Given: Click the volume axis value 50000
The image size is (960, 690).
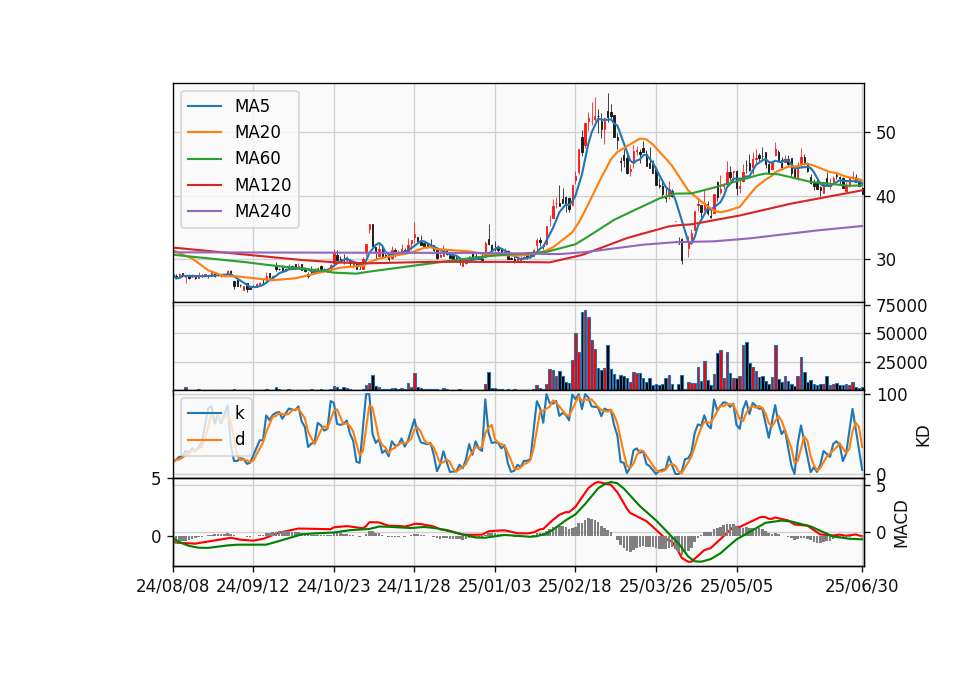Looking at the screenshot, I should [901, 334].
